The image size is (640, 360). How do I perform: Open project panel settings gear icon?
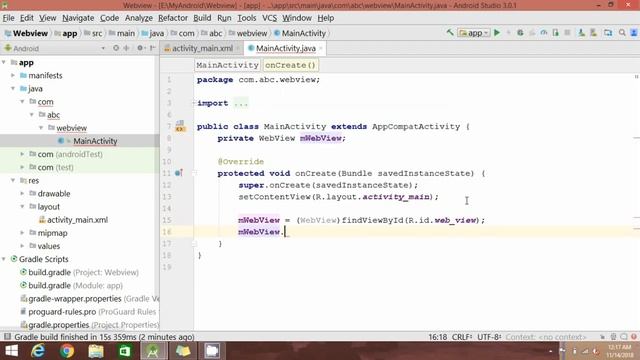point(140,48)
